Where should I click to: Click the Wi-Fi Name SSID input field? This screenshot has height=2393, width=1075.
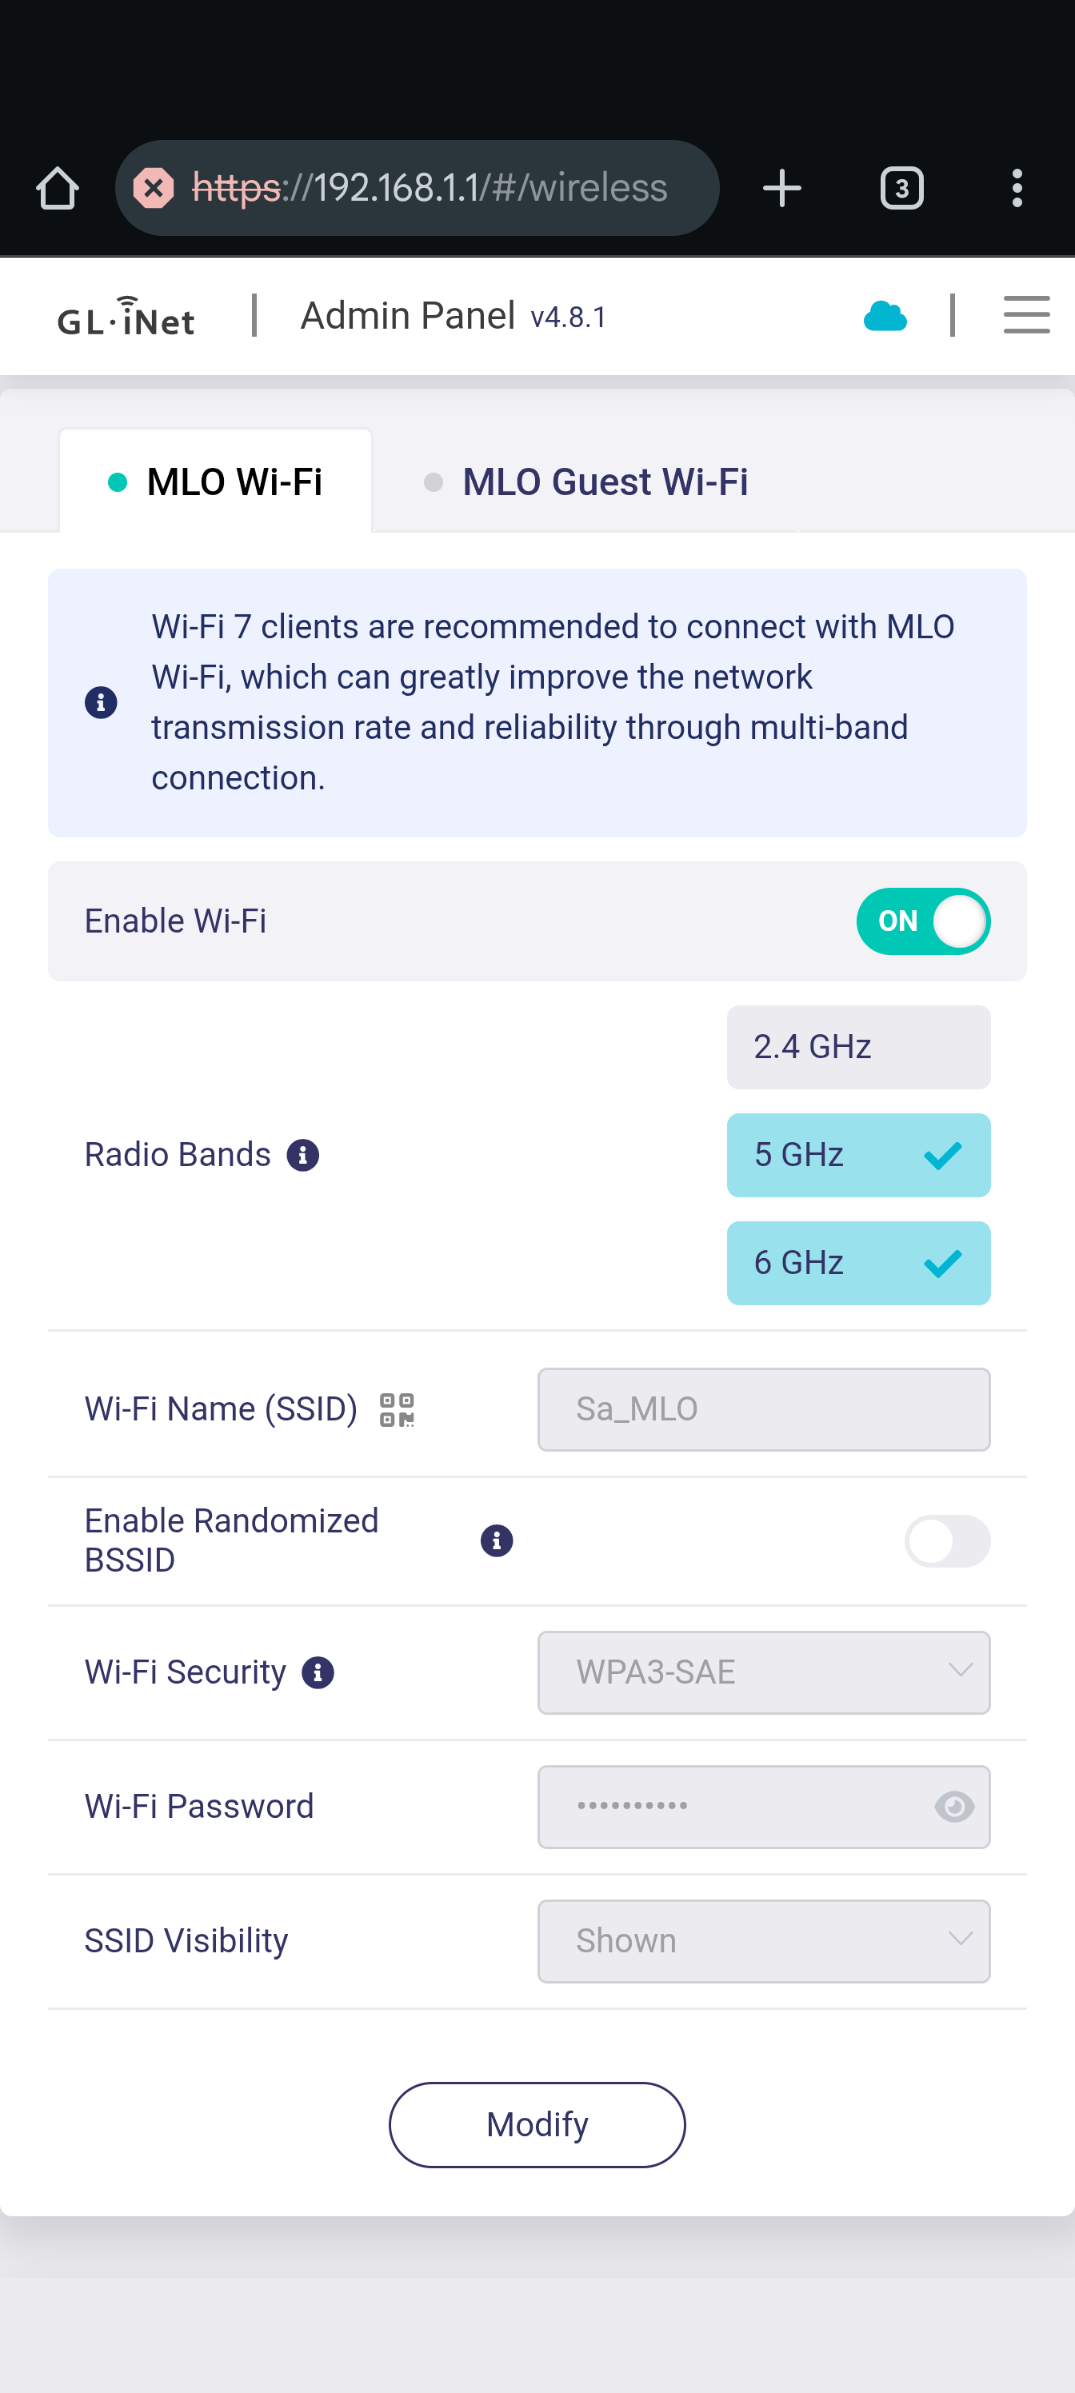pos(764,1409)
